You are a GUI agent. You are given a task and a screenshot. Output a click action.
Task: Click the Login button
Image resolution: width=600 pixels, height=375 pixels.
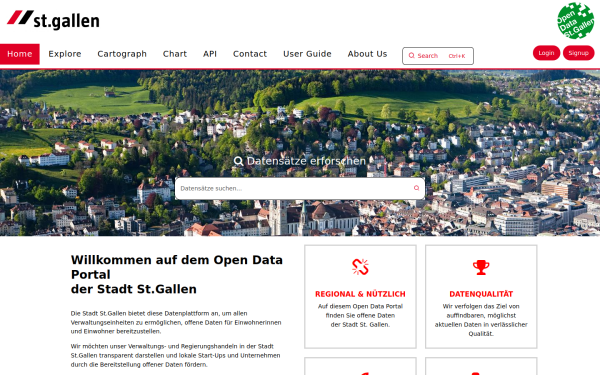pos(546,53)
